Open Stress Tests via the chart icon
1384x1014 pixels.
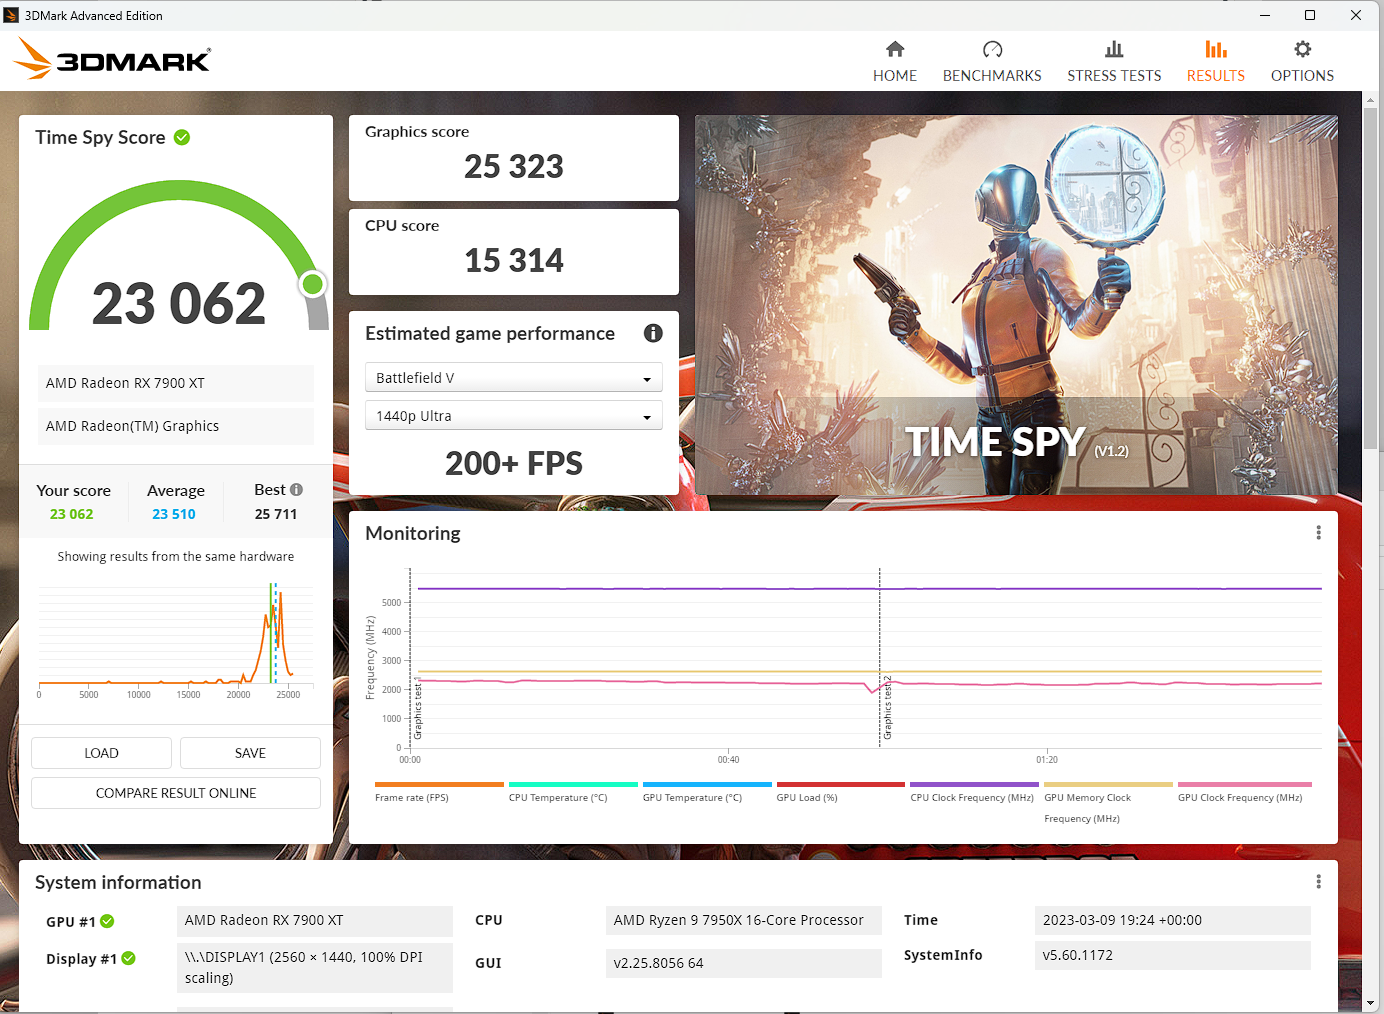coord(1114,49)
